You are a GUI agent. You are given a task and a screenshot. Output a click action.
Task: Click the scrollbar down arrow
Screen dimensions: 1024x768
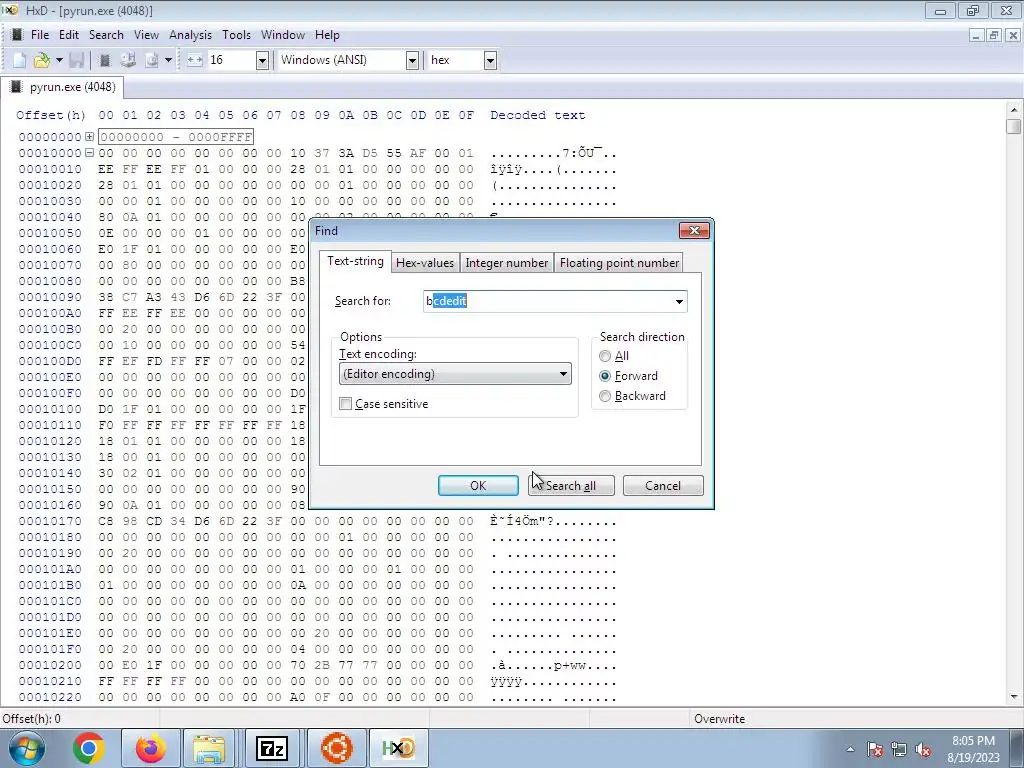(x=1014, y=697)
